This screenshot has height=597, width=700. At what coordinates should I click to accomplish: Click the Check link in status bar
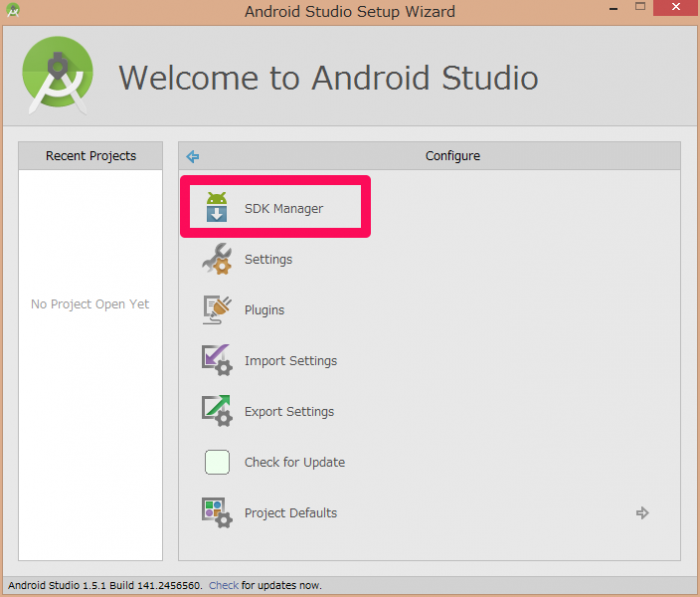pos(224,585)
